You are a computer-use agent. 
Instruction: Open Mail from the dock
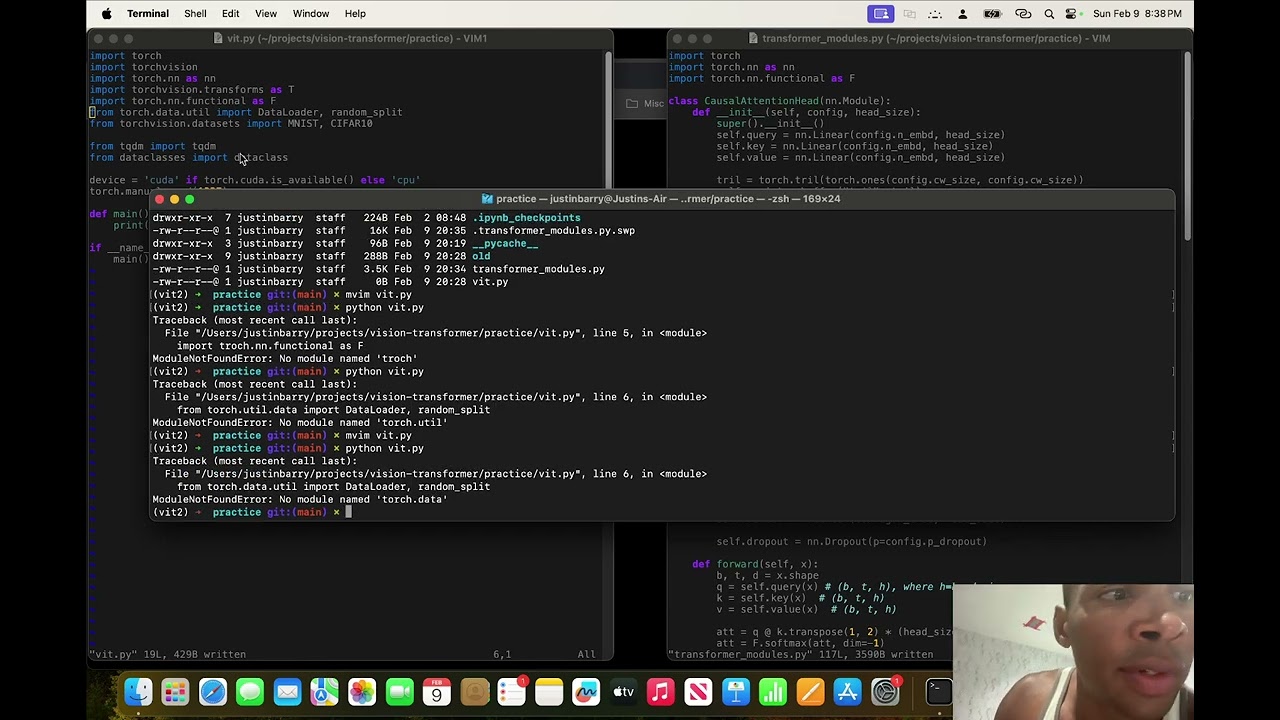click(x=287, y=691)
